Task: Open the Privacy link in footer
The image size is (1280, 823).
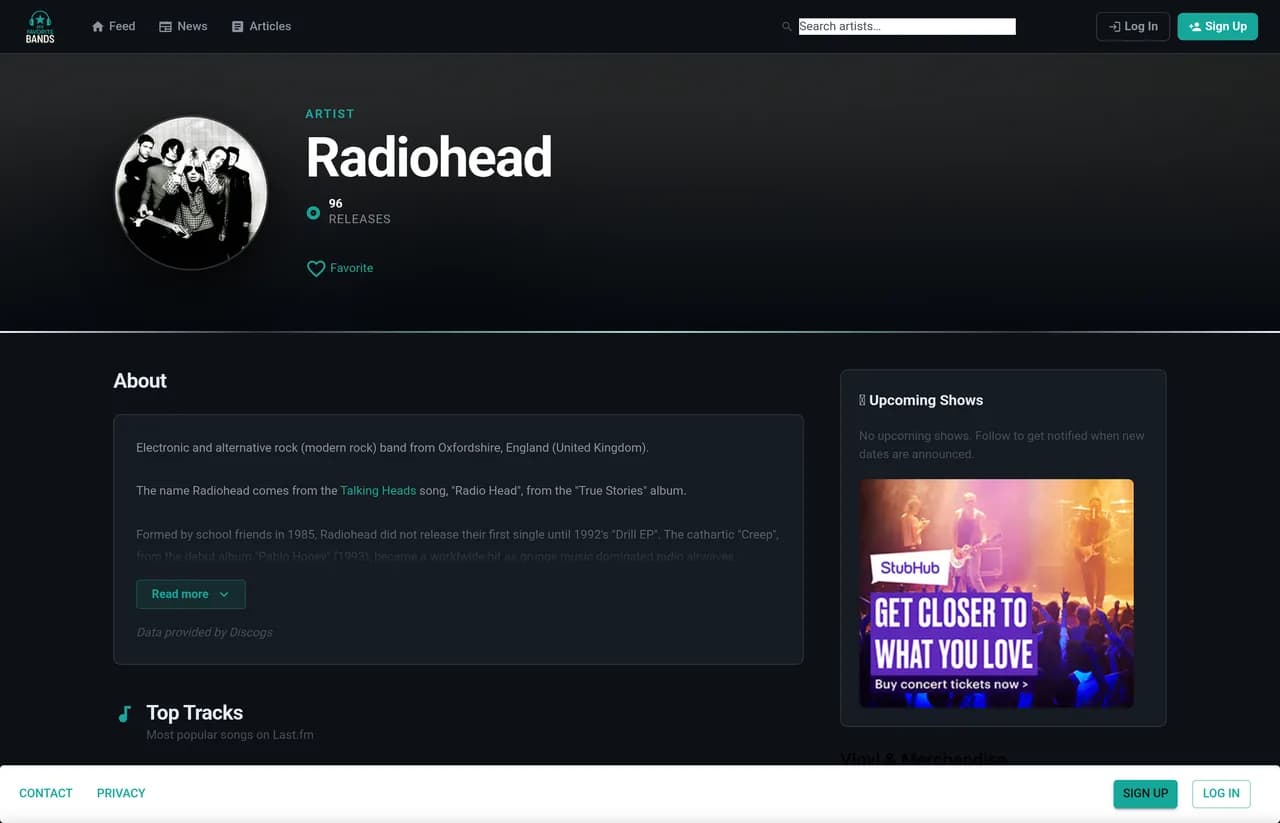Action: point(121,793)
